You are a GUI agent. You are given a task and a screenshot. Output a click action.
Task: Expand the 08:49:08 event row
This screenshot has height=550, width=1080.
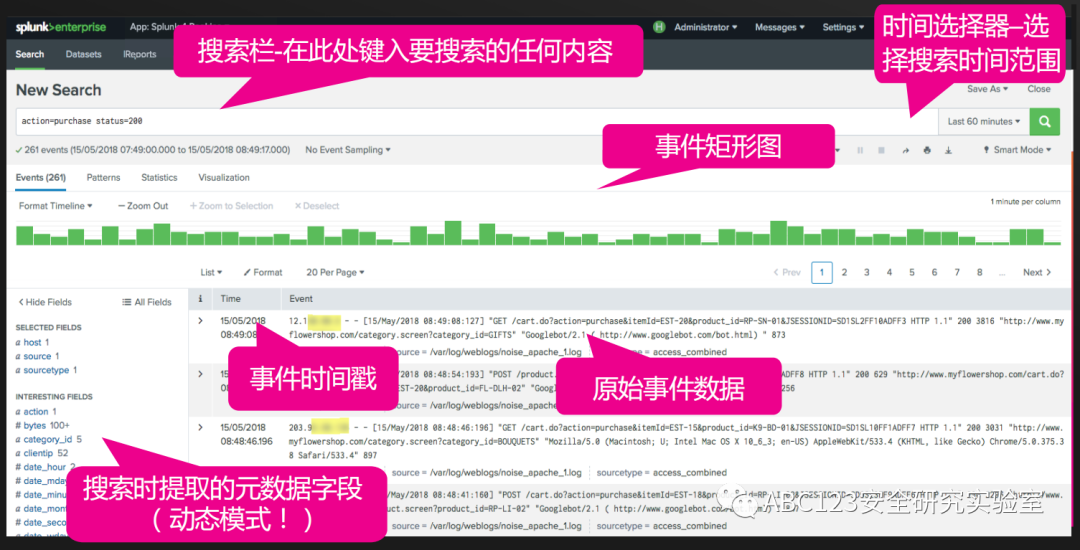pyautogui.click(x=200, y=321)
